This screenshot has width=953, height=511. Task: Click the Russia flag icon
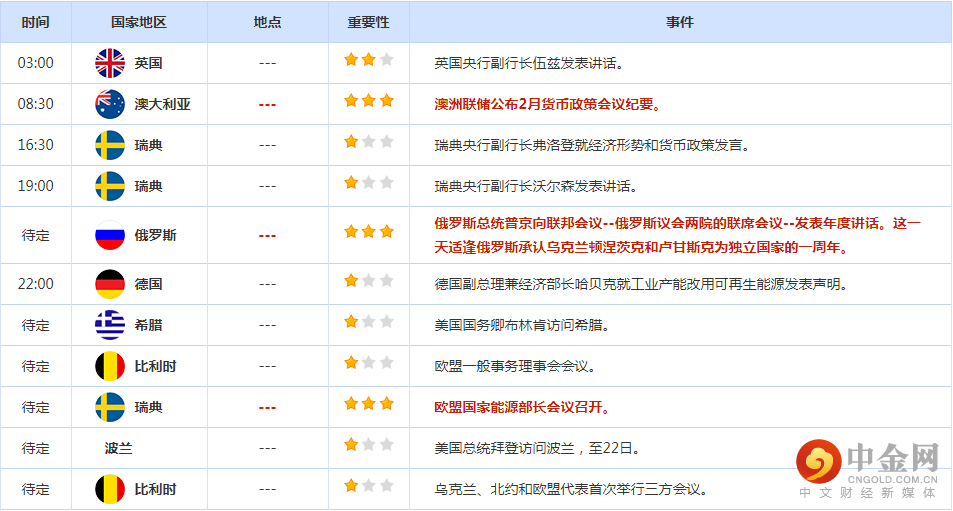point(109,235)
